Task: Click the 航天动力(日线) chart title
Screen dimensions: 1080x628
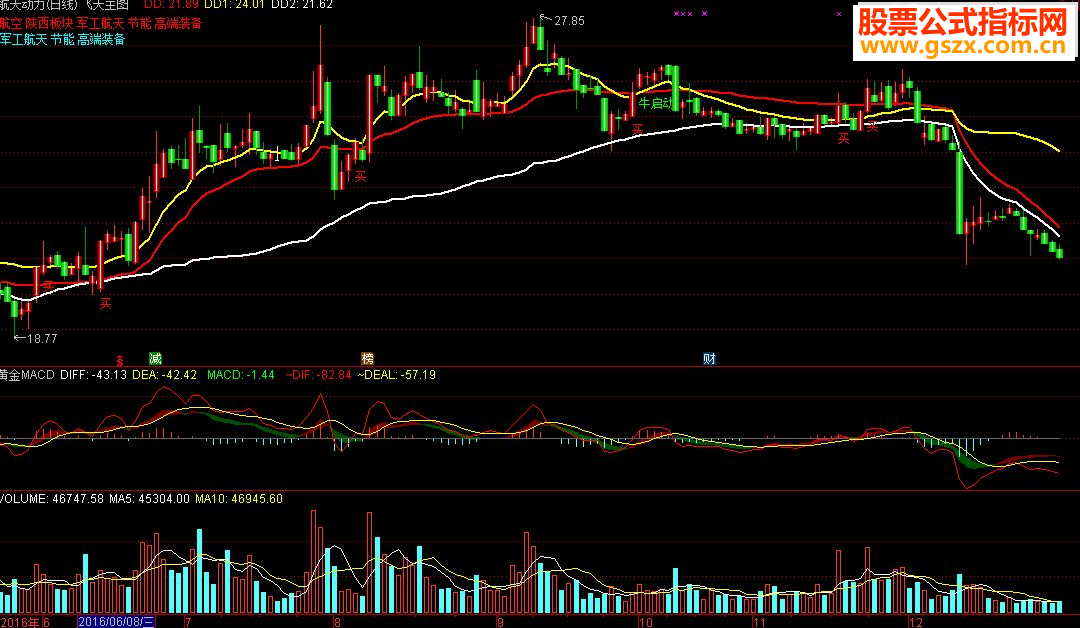Action: click(x=40, y=5)
